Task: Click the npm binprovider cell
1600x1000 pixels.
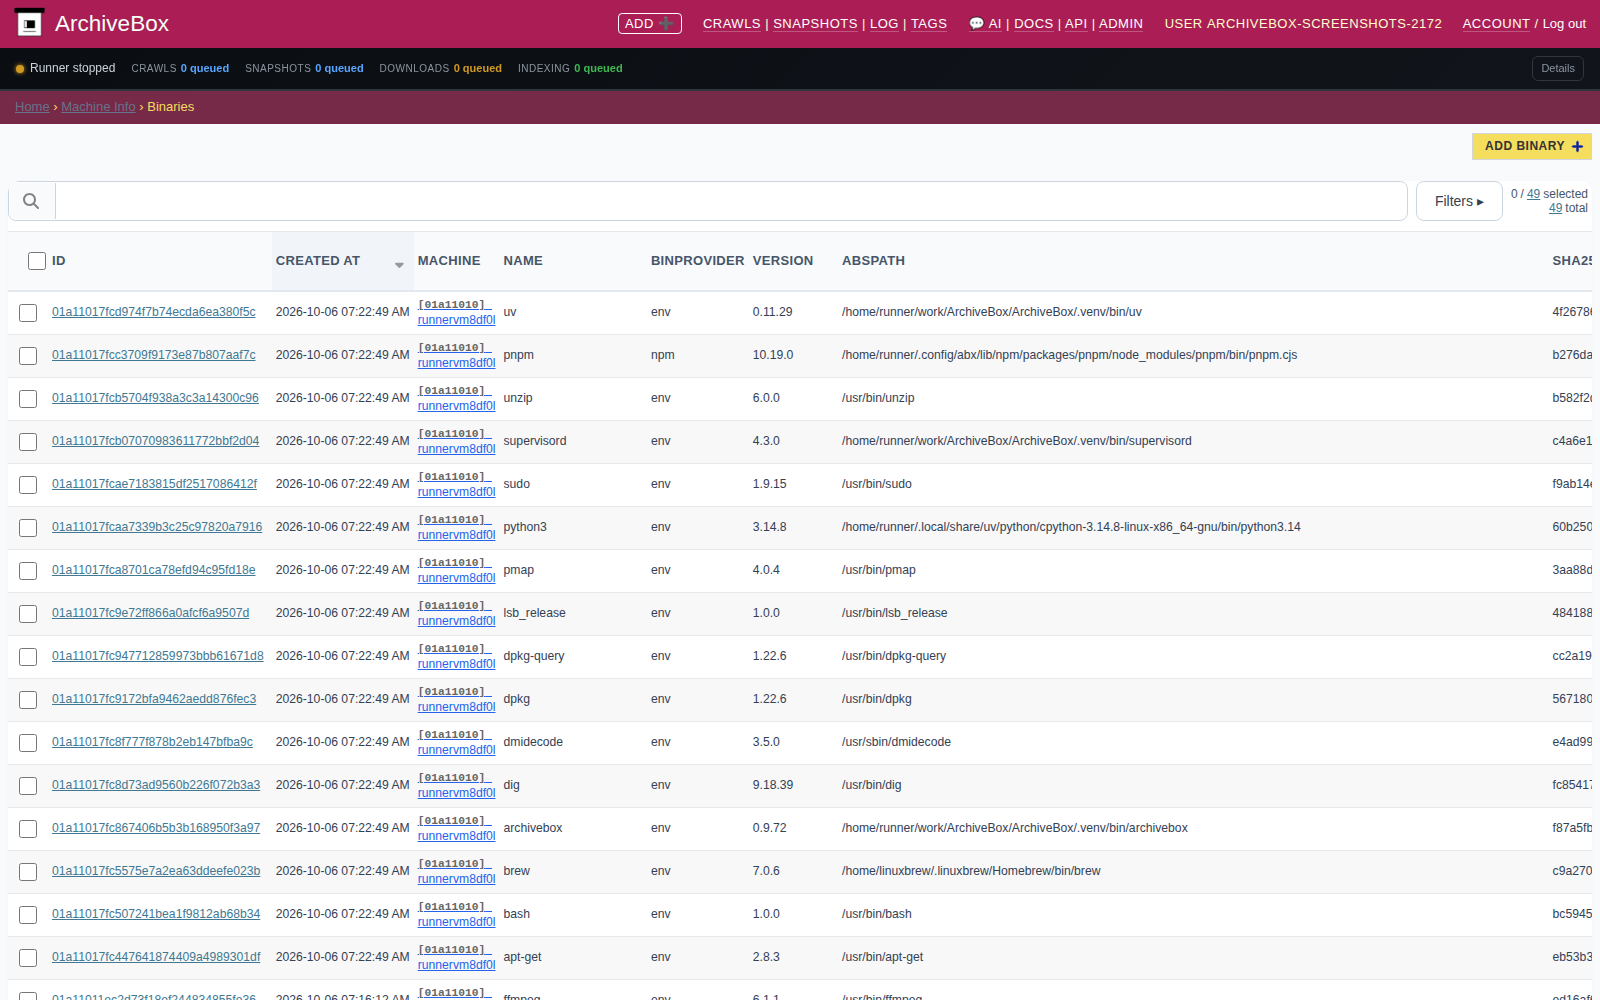Action: 663,355
